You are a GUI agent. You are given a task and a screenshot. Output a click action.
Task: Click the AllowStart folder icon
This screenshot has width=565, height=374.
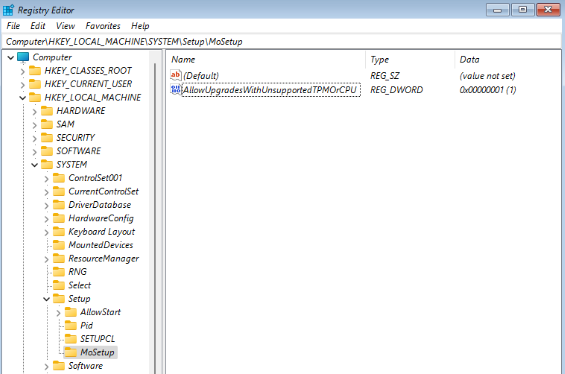click(71, 312)
